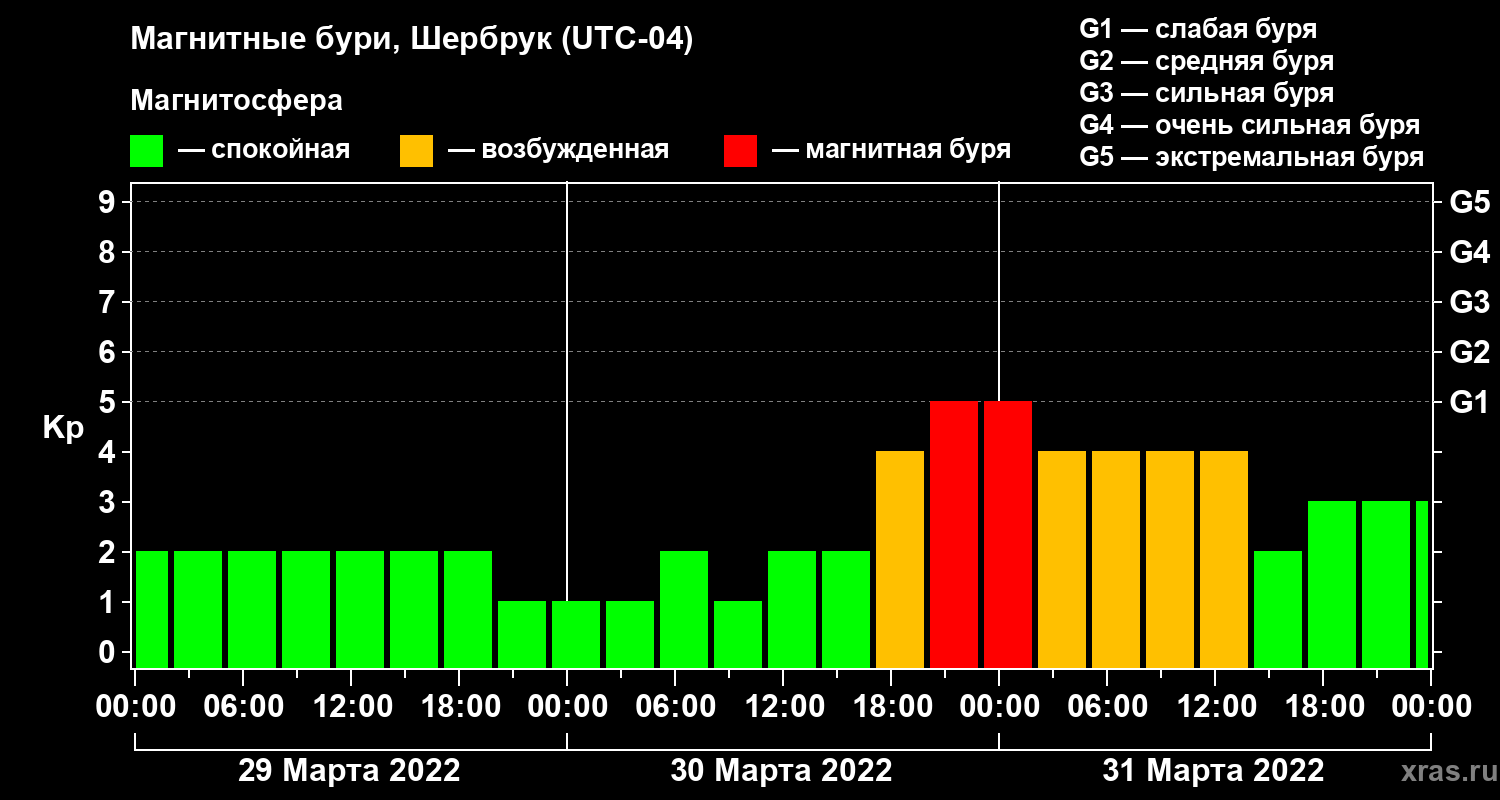Click the 'G1 — слабая буря' legend line
Image resolution: width=1500 pixels, height=800 pixels.
pyautogui.click(x=1198, y=29)
